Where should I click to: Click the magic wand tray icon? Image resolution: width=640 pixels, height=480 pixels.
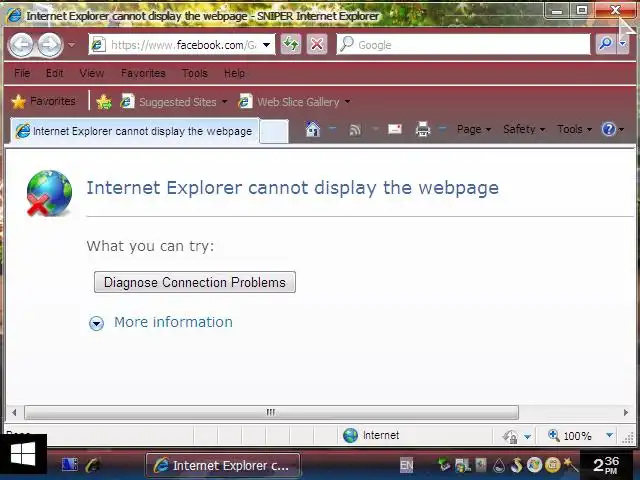[570, 464]
